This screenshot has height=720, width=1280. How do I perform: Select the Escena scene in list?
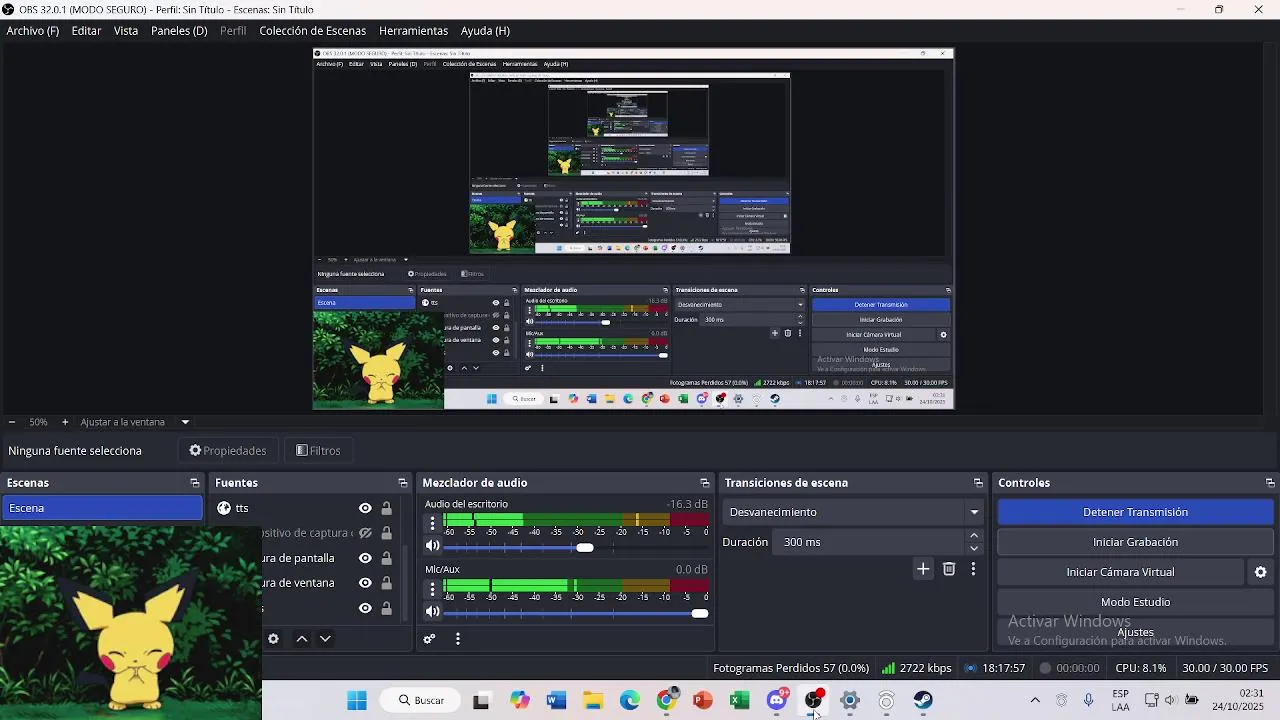101,508
